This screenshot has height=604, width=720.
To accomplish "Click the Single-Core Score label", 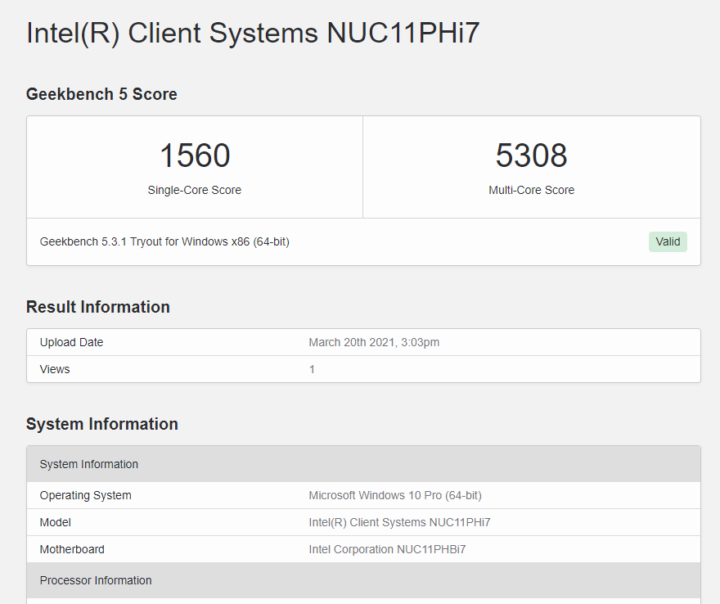I will click(x=194, y=190).
